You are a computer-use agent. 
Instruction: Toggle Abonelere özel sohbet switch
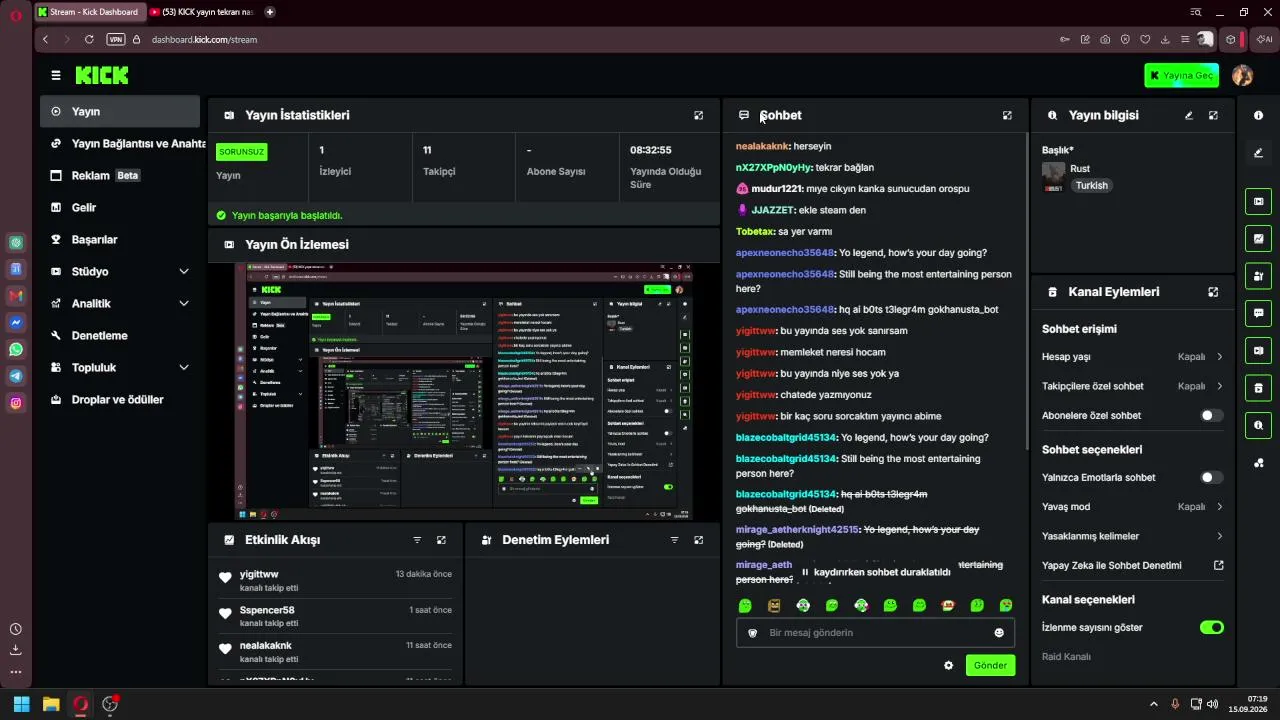[1211, 415]
